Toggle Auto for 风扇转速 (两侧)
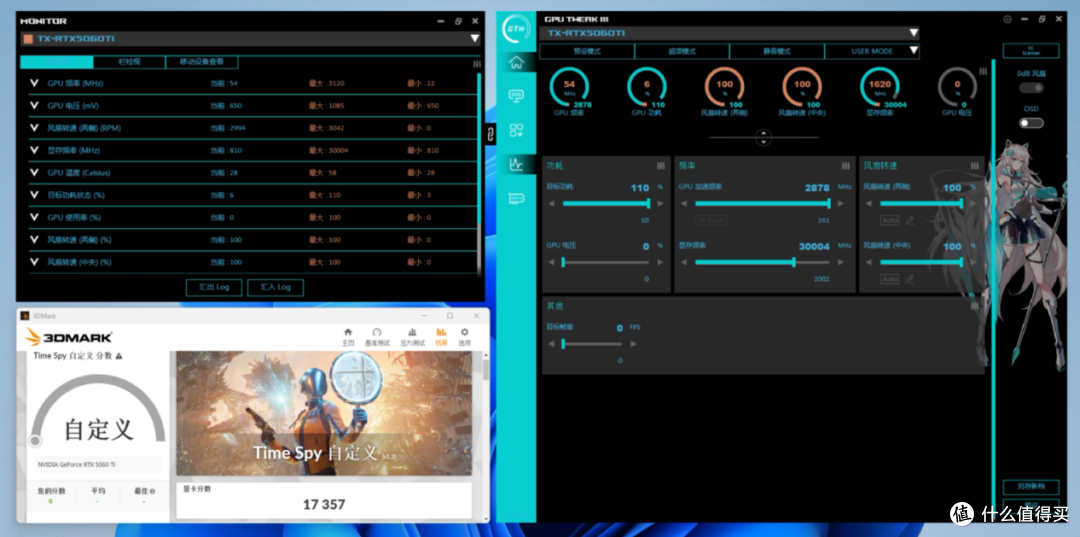The width and height of the screenshot is (1080, 537). pos(889,220)
